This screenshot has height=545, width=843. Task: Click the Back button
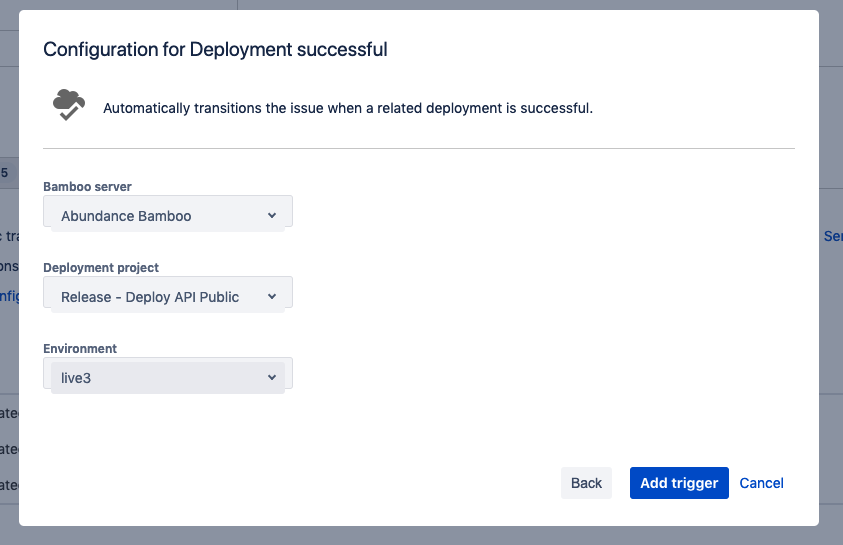(x=586, y=483)
